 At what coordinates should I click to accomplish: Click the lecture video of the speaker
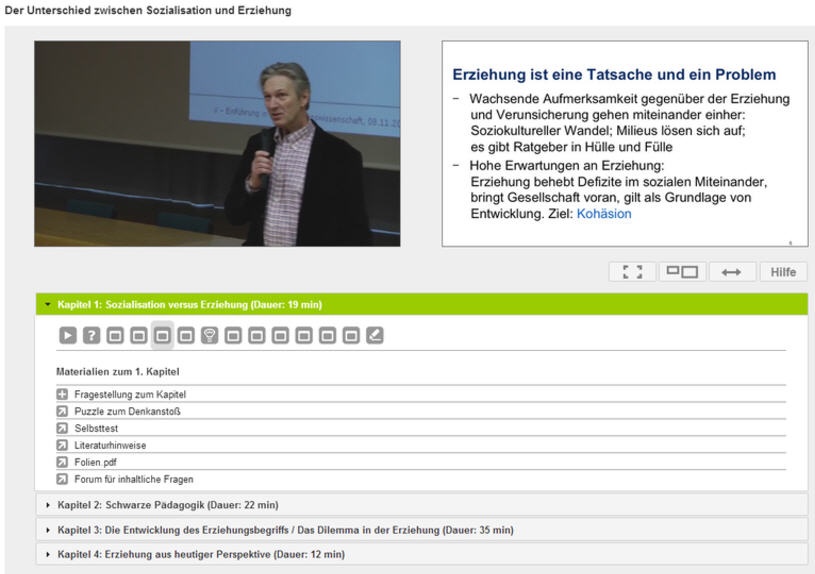point(217,144)
